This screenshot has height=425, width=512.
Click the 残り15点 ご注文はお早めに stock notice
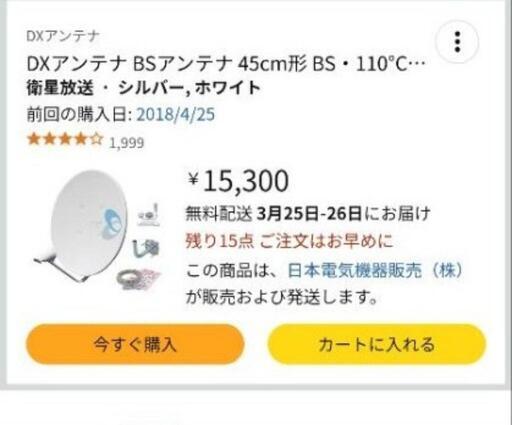click(x=289, y=241)
